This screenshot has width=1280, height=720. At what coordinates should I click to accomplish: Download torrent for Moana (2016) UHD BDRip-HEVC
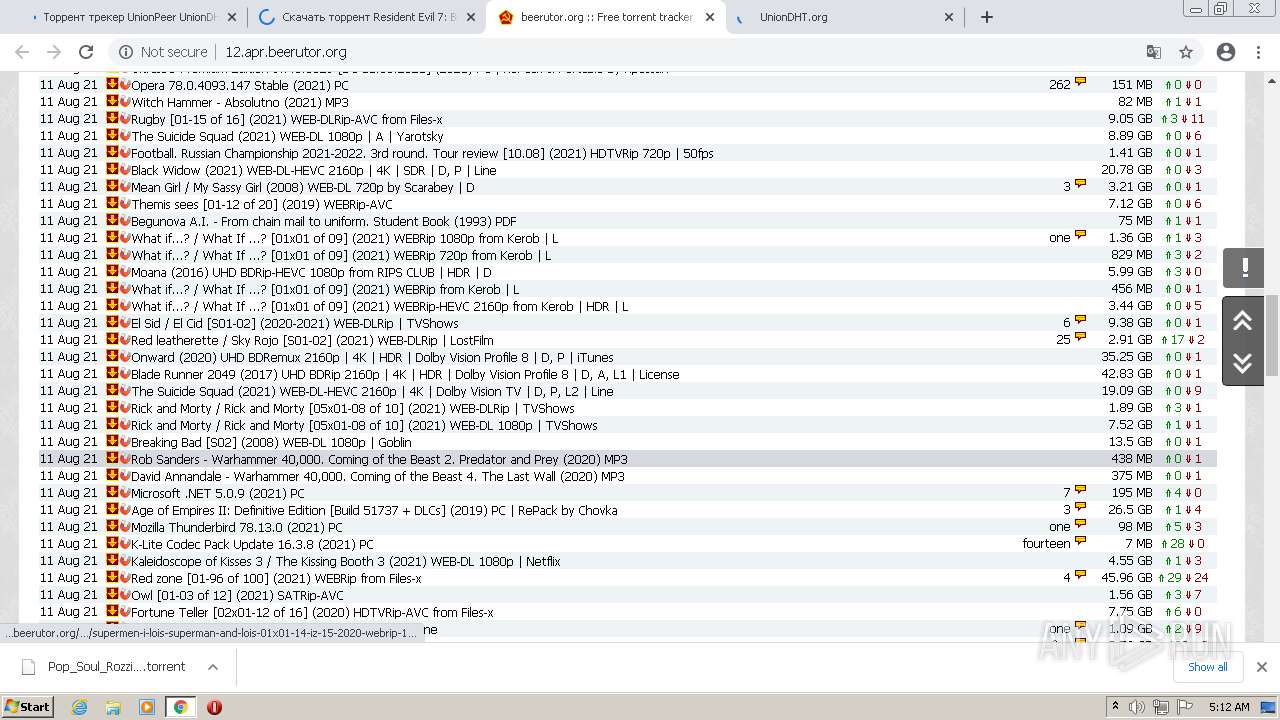[112, 272]
